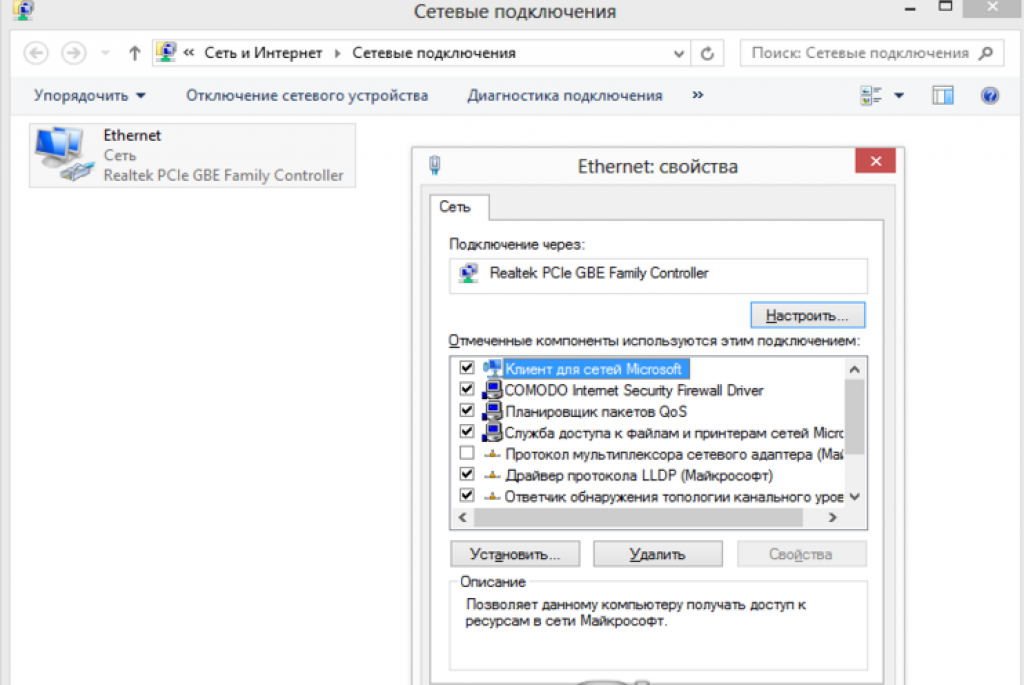The image size is (1024, 685).
Task: Select the Ethernet adapter icon
Action: (62, 155)
